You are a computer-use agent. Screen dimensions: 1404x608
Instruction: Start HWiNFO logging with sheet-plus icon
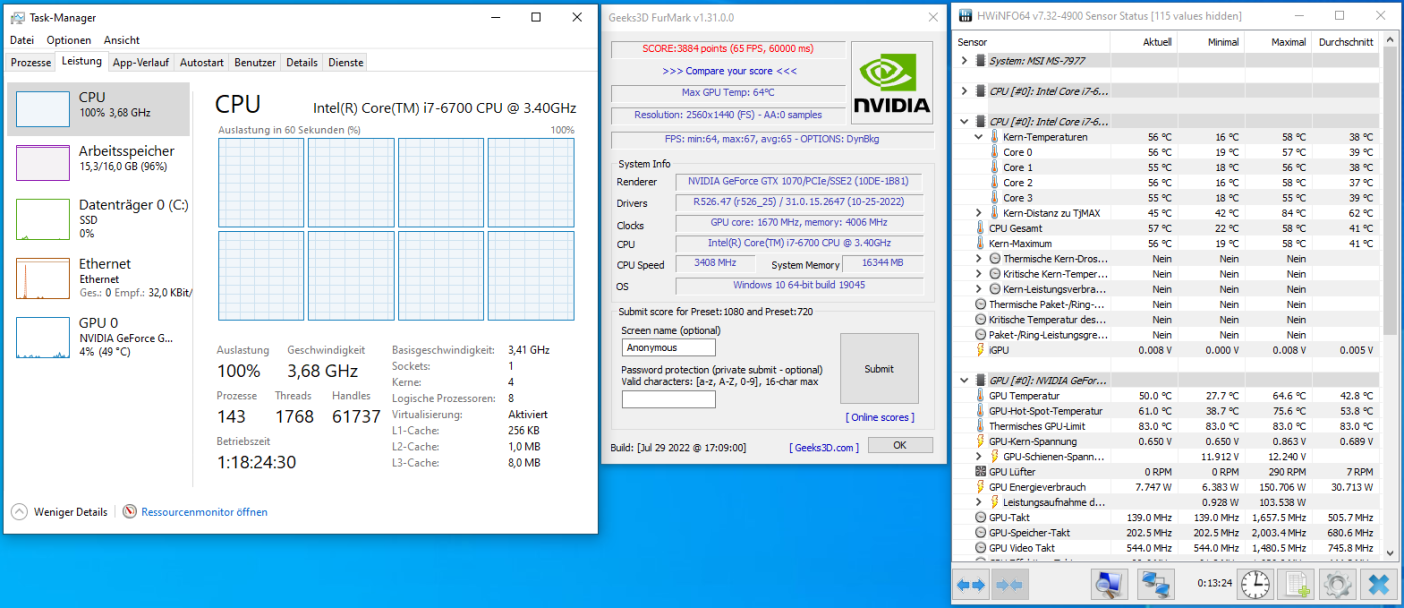[x=1297, y=585]
